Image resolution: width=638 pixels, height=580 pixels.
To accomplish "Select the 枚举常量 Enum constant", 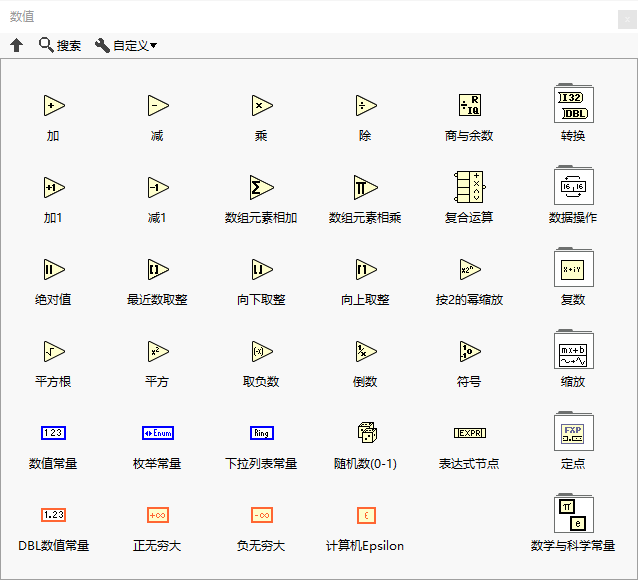I will click(158, 433).
